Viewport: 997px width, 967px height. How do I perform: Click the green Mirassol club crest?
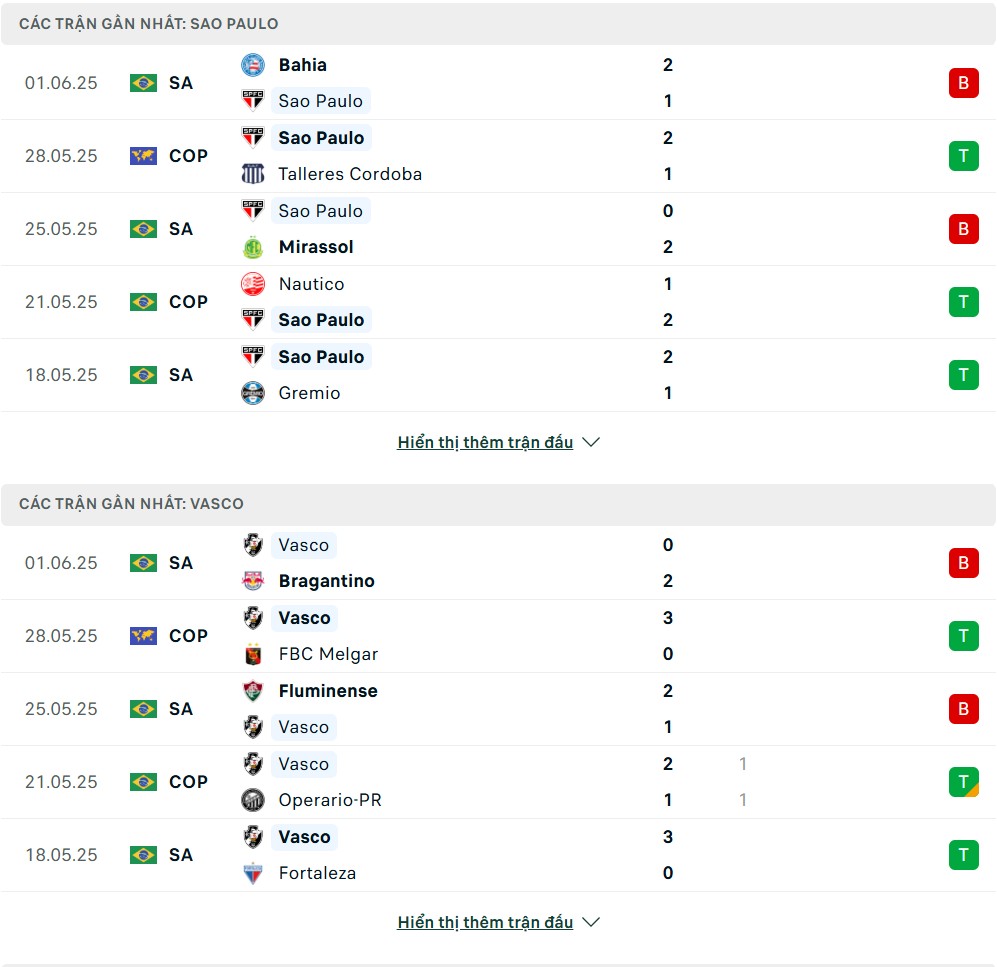pyautogui.click(x=252, y=247)
